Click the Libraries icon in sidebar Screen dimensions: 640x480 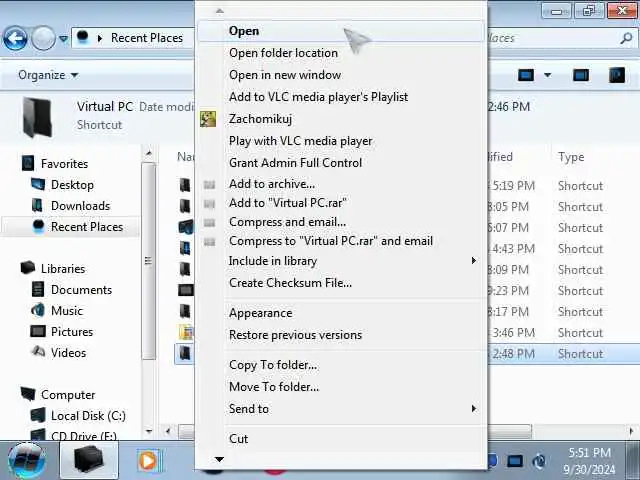28,268
